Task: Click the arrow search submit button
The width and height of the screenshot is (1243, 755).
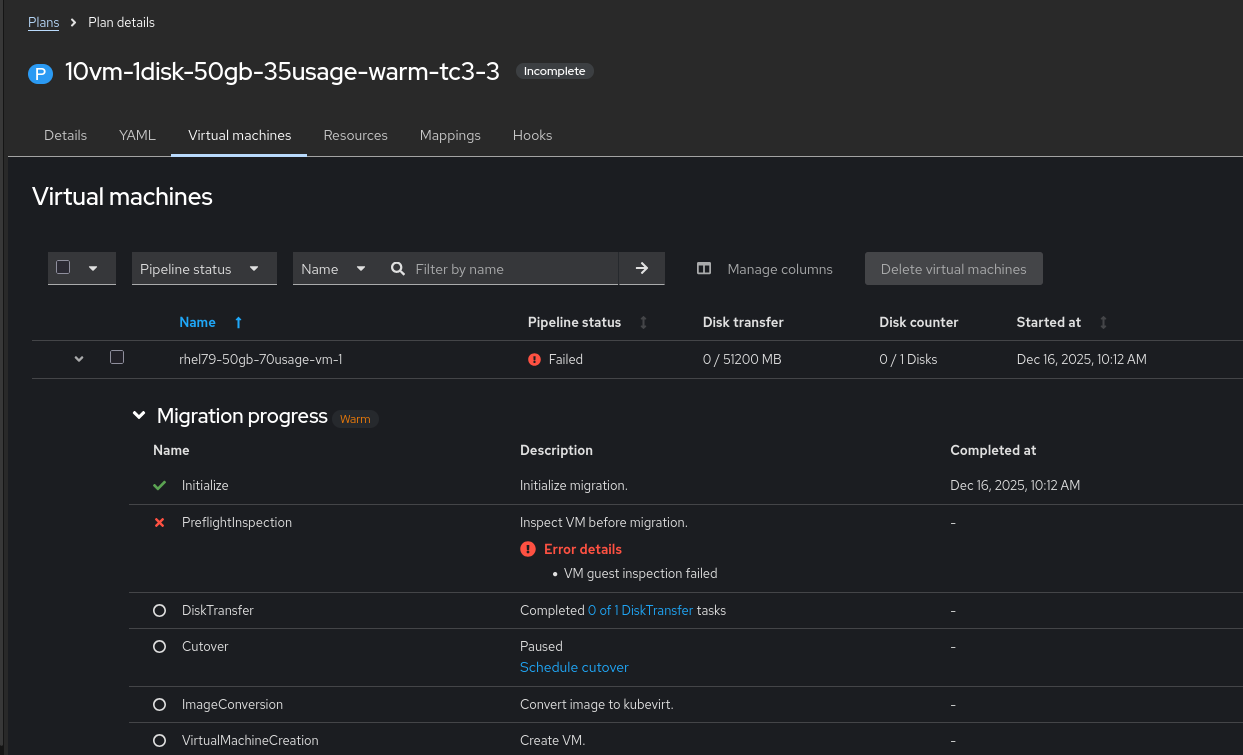Action: [642, 268]
